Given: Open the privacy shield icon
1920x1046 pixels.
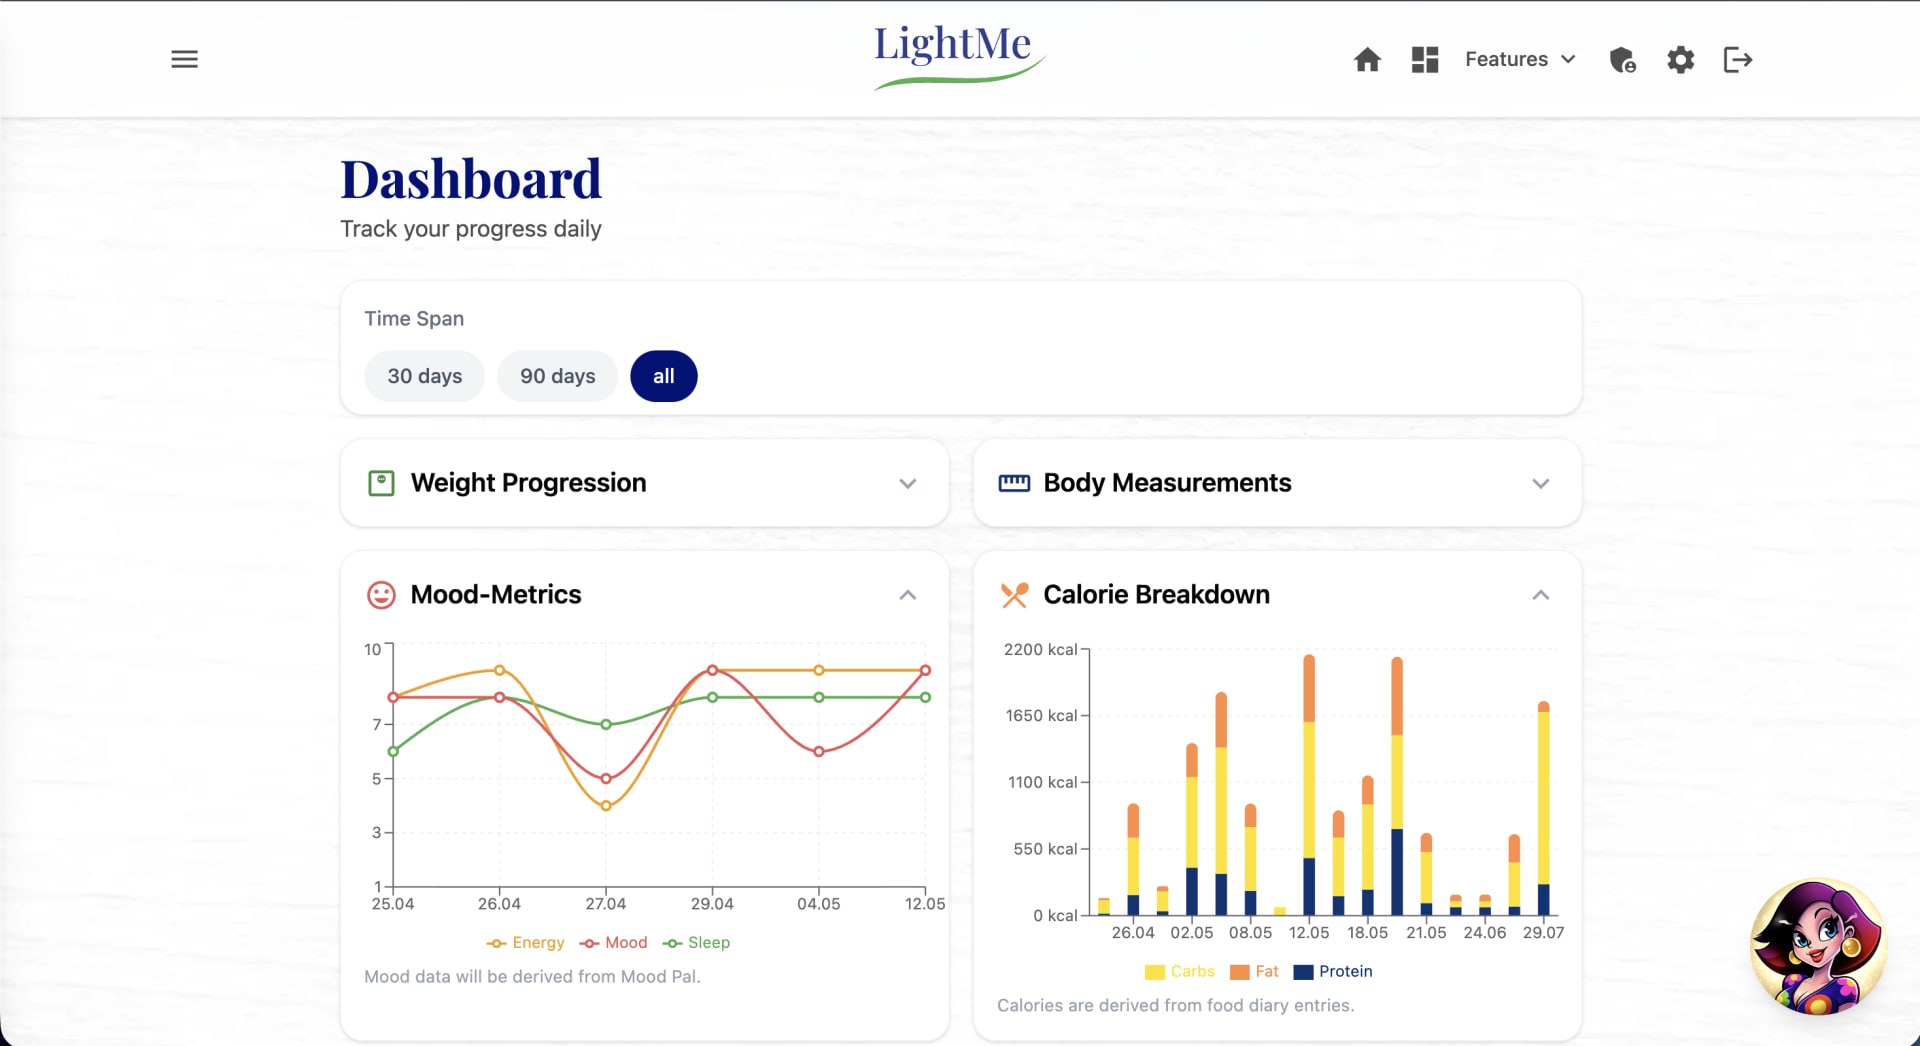Looking at the screenshot, I should click(x=1622, y=60).
